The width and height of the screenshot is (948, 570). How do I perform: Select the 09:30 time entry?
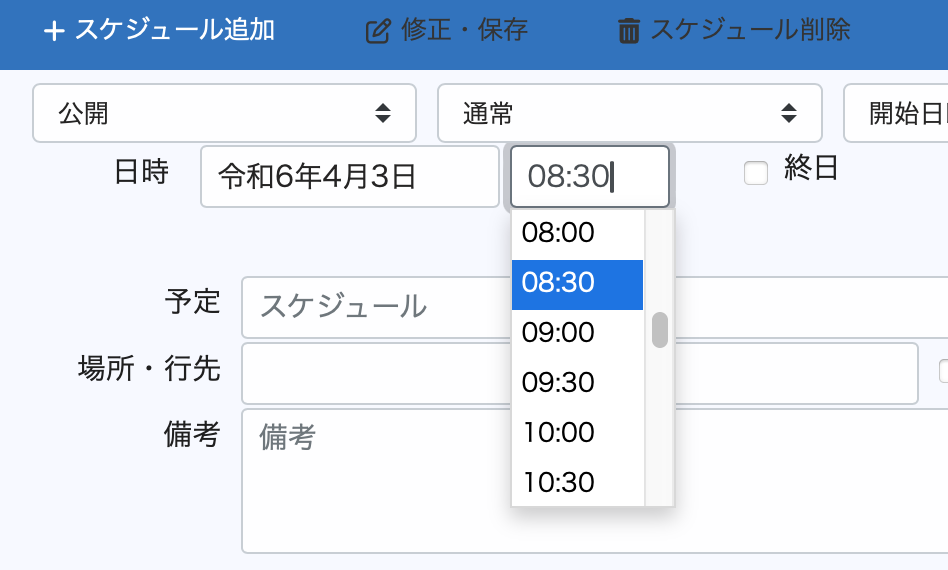pyautogui.click(x=577, y=383)
